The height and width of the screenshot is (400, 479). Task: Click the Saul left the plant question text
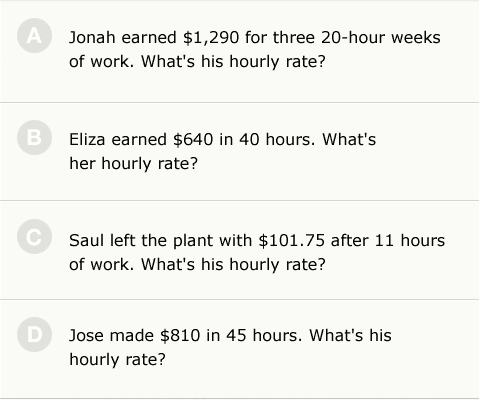pyautogui.click(x=257, y=252)
